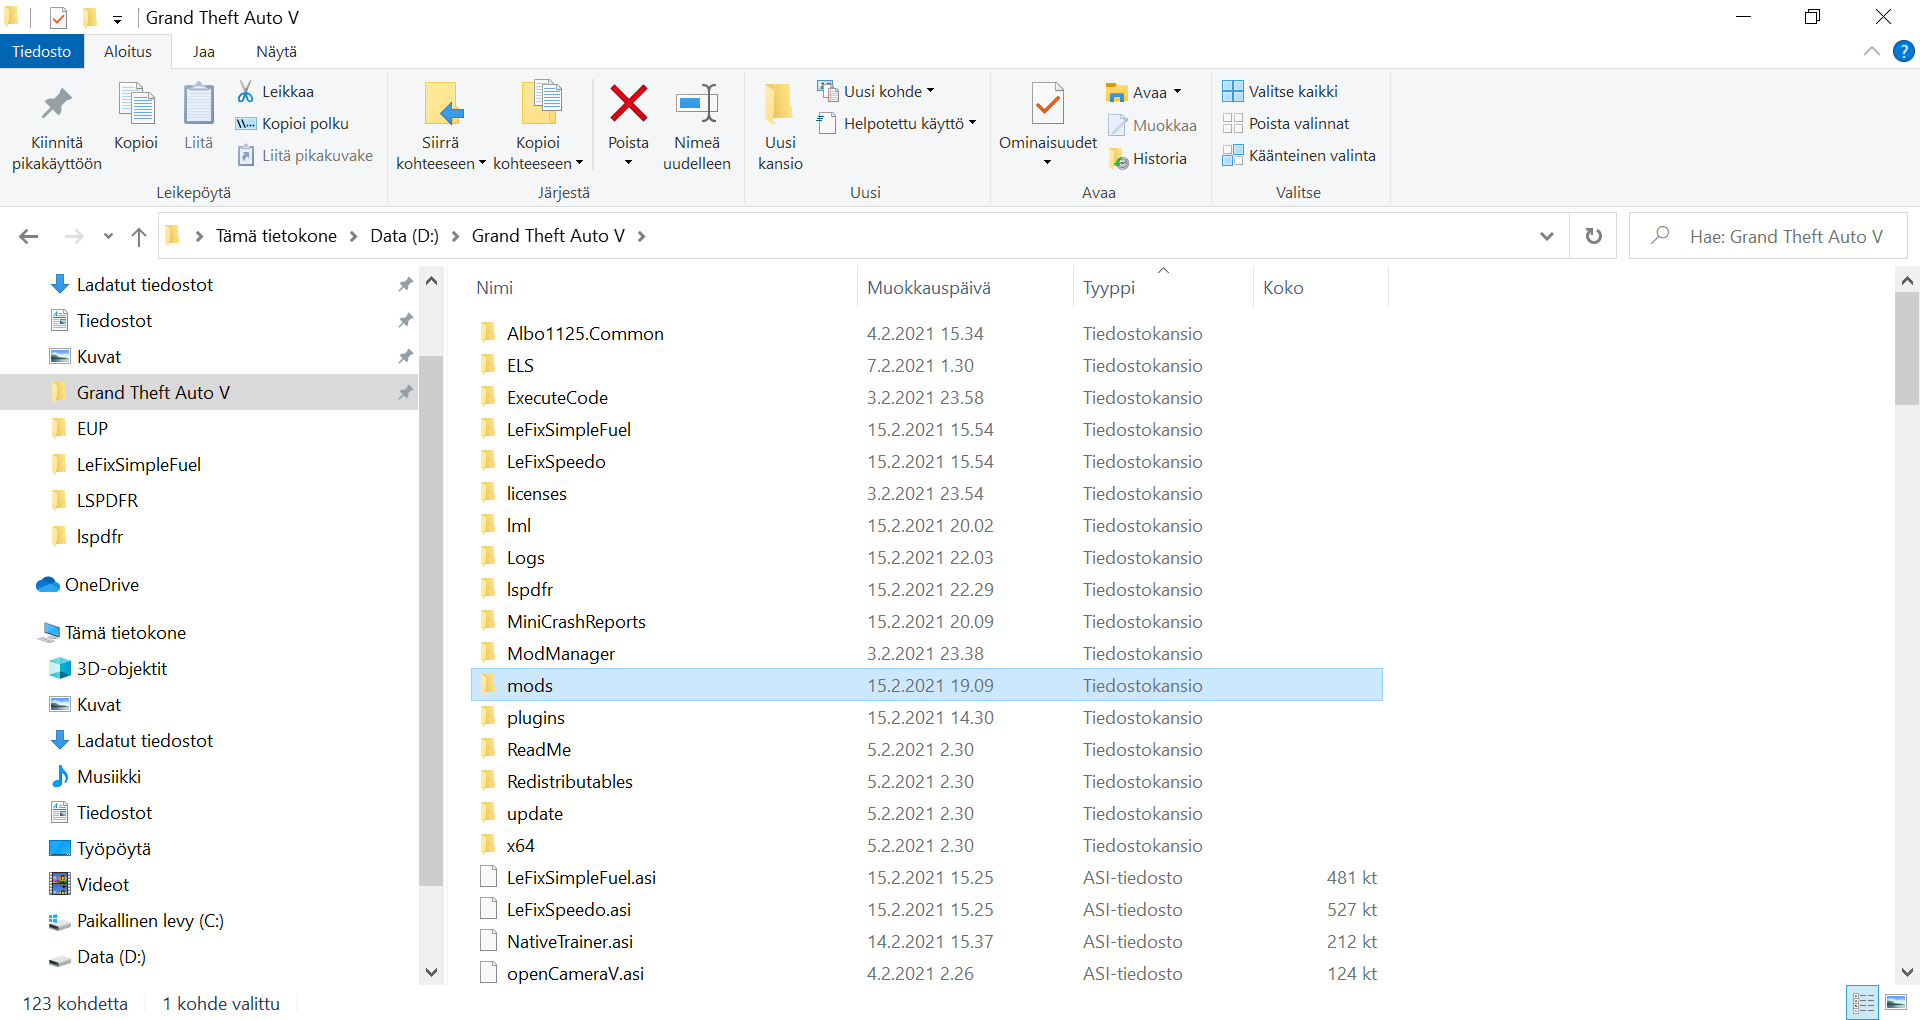Screen dimensions: 1920x1020
Task: Click Tämä tietokone in address path
Action: click(276, 236)
